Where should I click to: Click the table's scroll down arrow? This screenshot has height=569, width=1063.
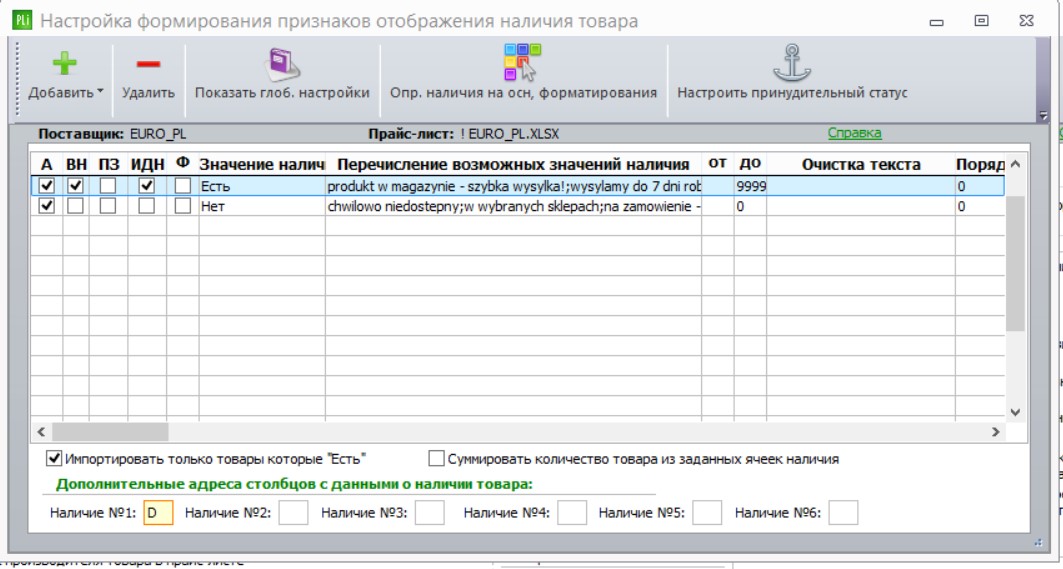[1015, 411]
